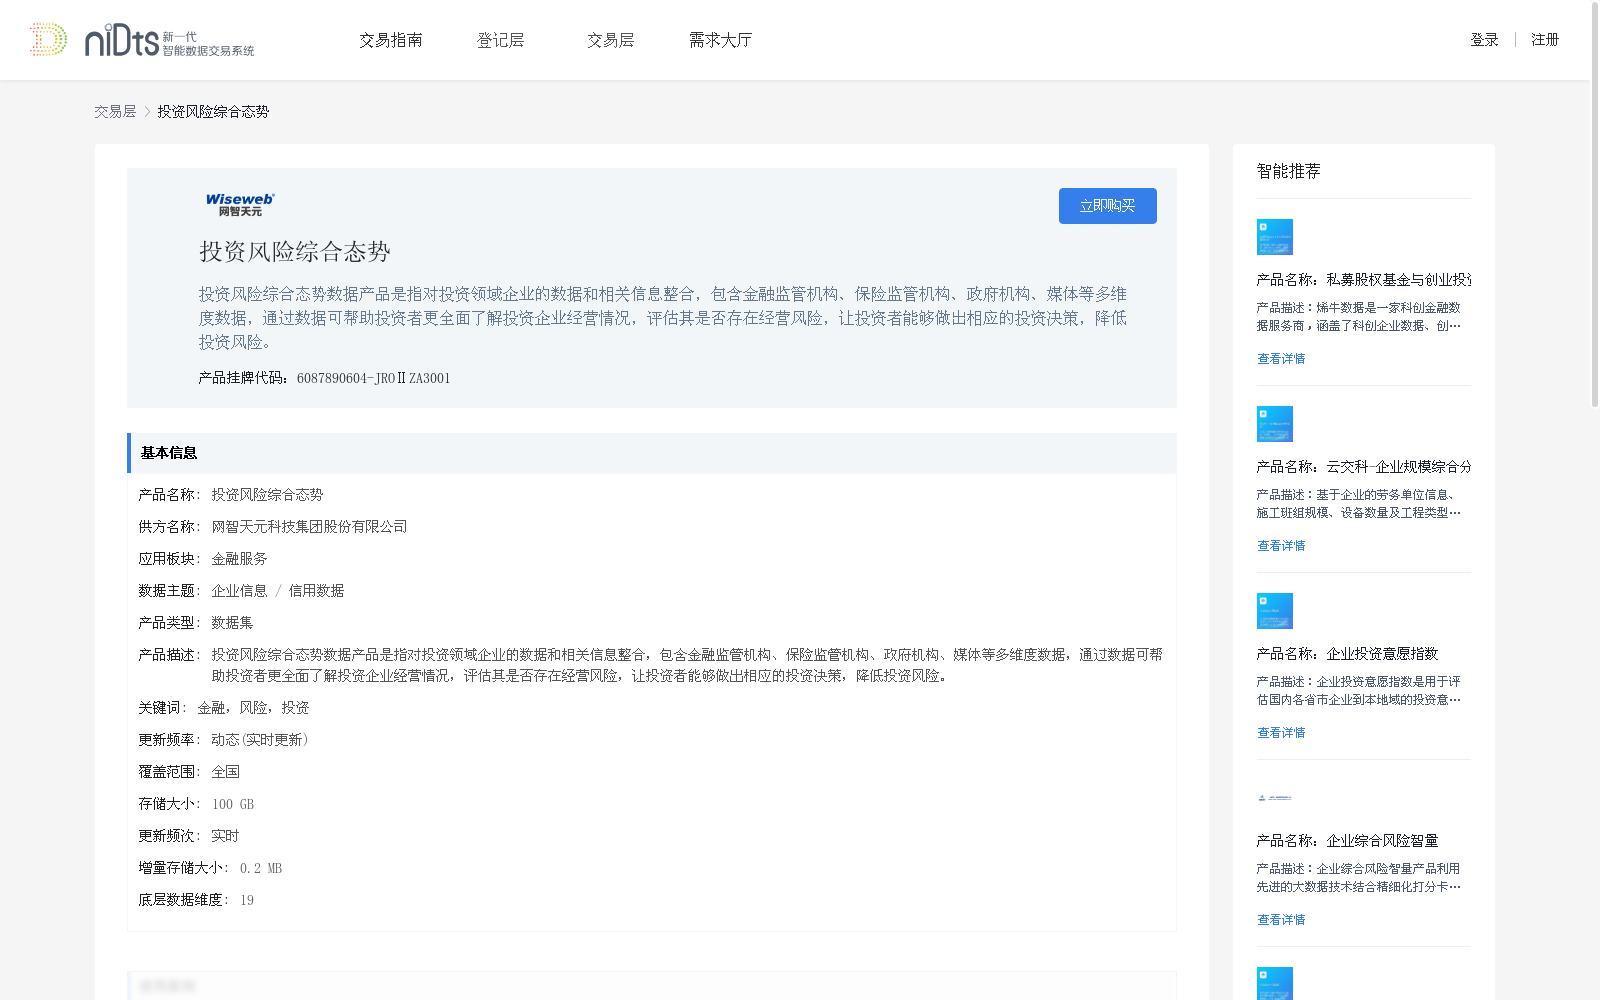
Task: Open thumbnail for 云交科-企业规模综合分 product
Action: (x=1275, y=424)
